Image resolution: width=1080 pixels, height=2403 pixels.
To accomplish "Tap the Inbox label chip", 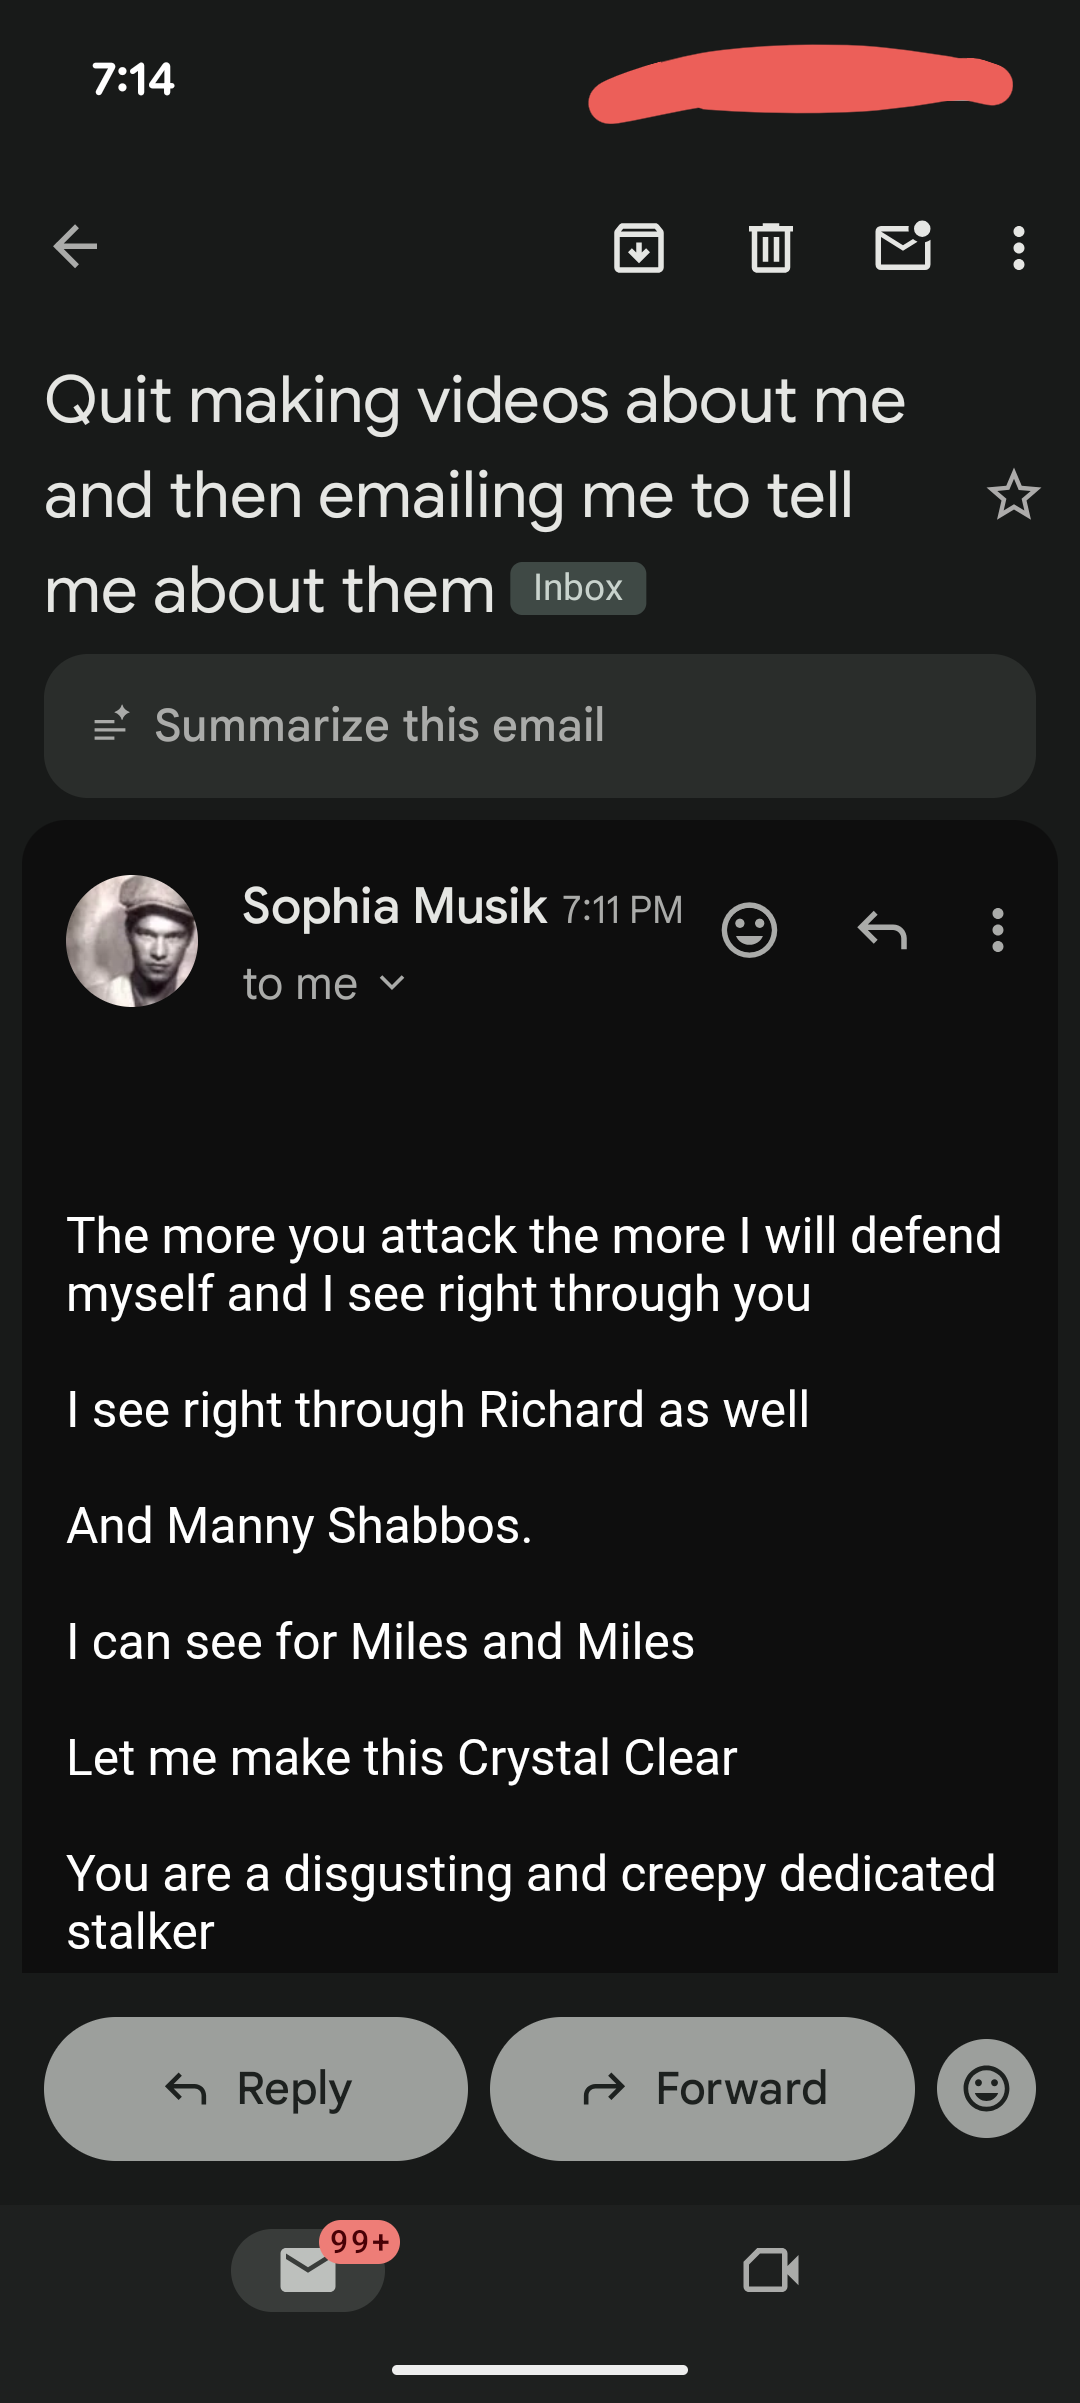I will click(x=578, y=588).
